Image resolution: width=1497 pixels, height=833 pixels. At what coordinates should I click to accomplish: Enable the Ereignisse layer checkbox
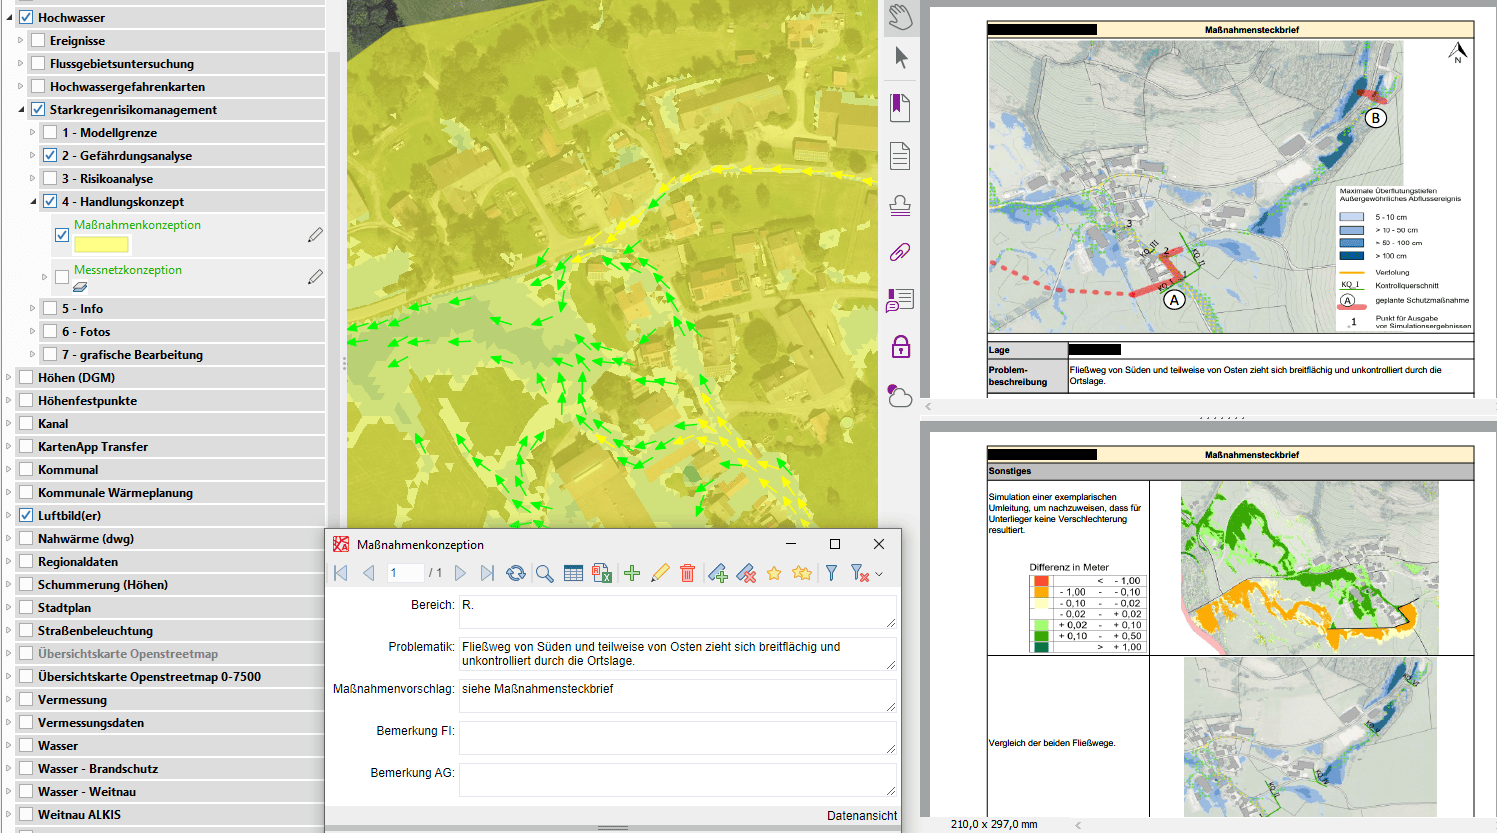(x=38, y=41)
